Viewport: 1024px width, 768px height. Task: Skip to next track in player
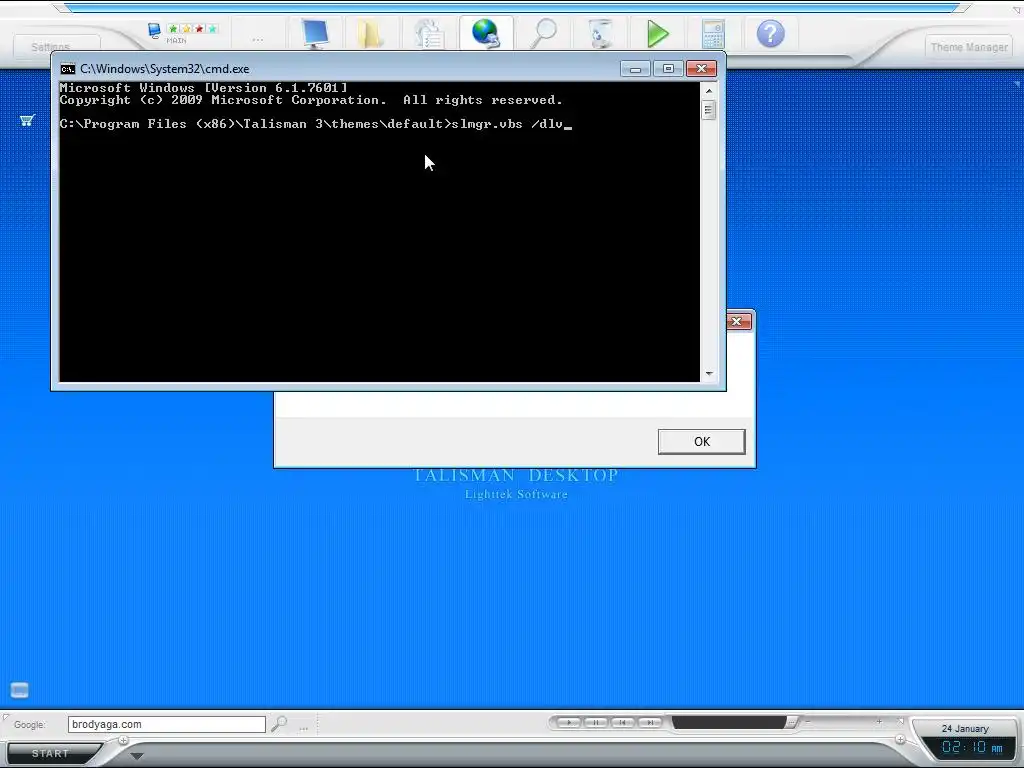click(x=650, y=722)
